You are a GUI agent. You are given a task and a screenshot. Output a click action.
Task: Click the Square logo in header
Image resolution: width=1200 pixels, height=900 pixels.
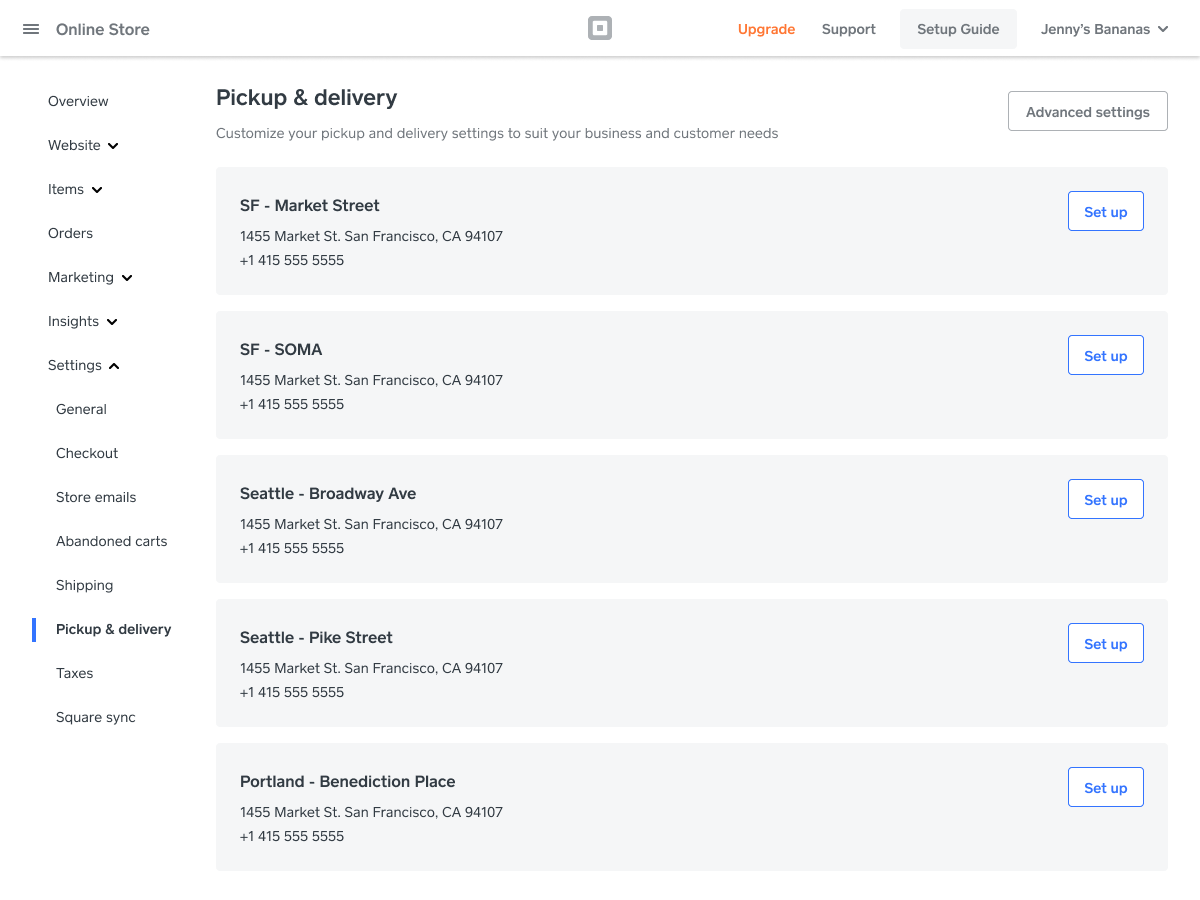coord(600,29)
